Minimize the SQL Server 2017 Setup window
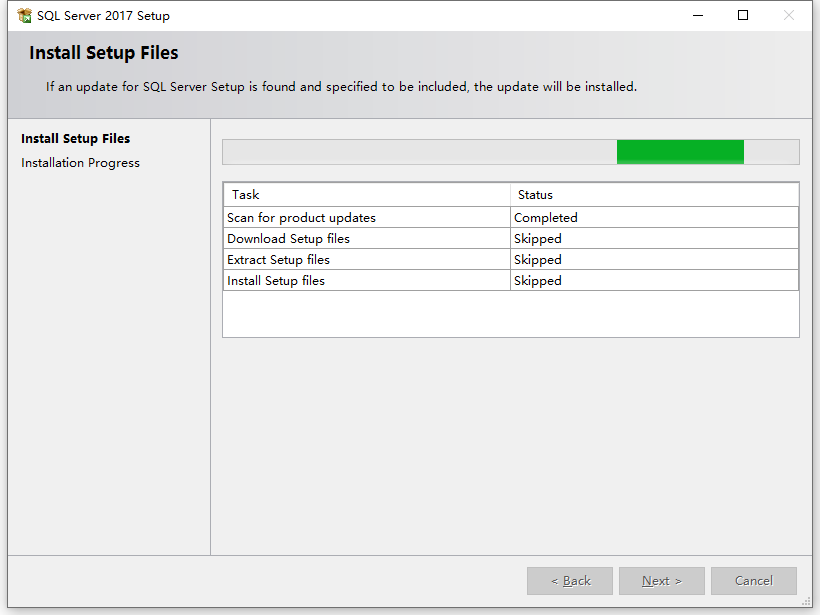This screenshot has height=615, width=820. [x=698, y=16]
